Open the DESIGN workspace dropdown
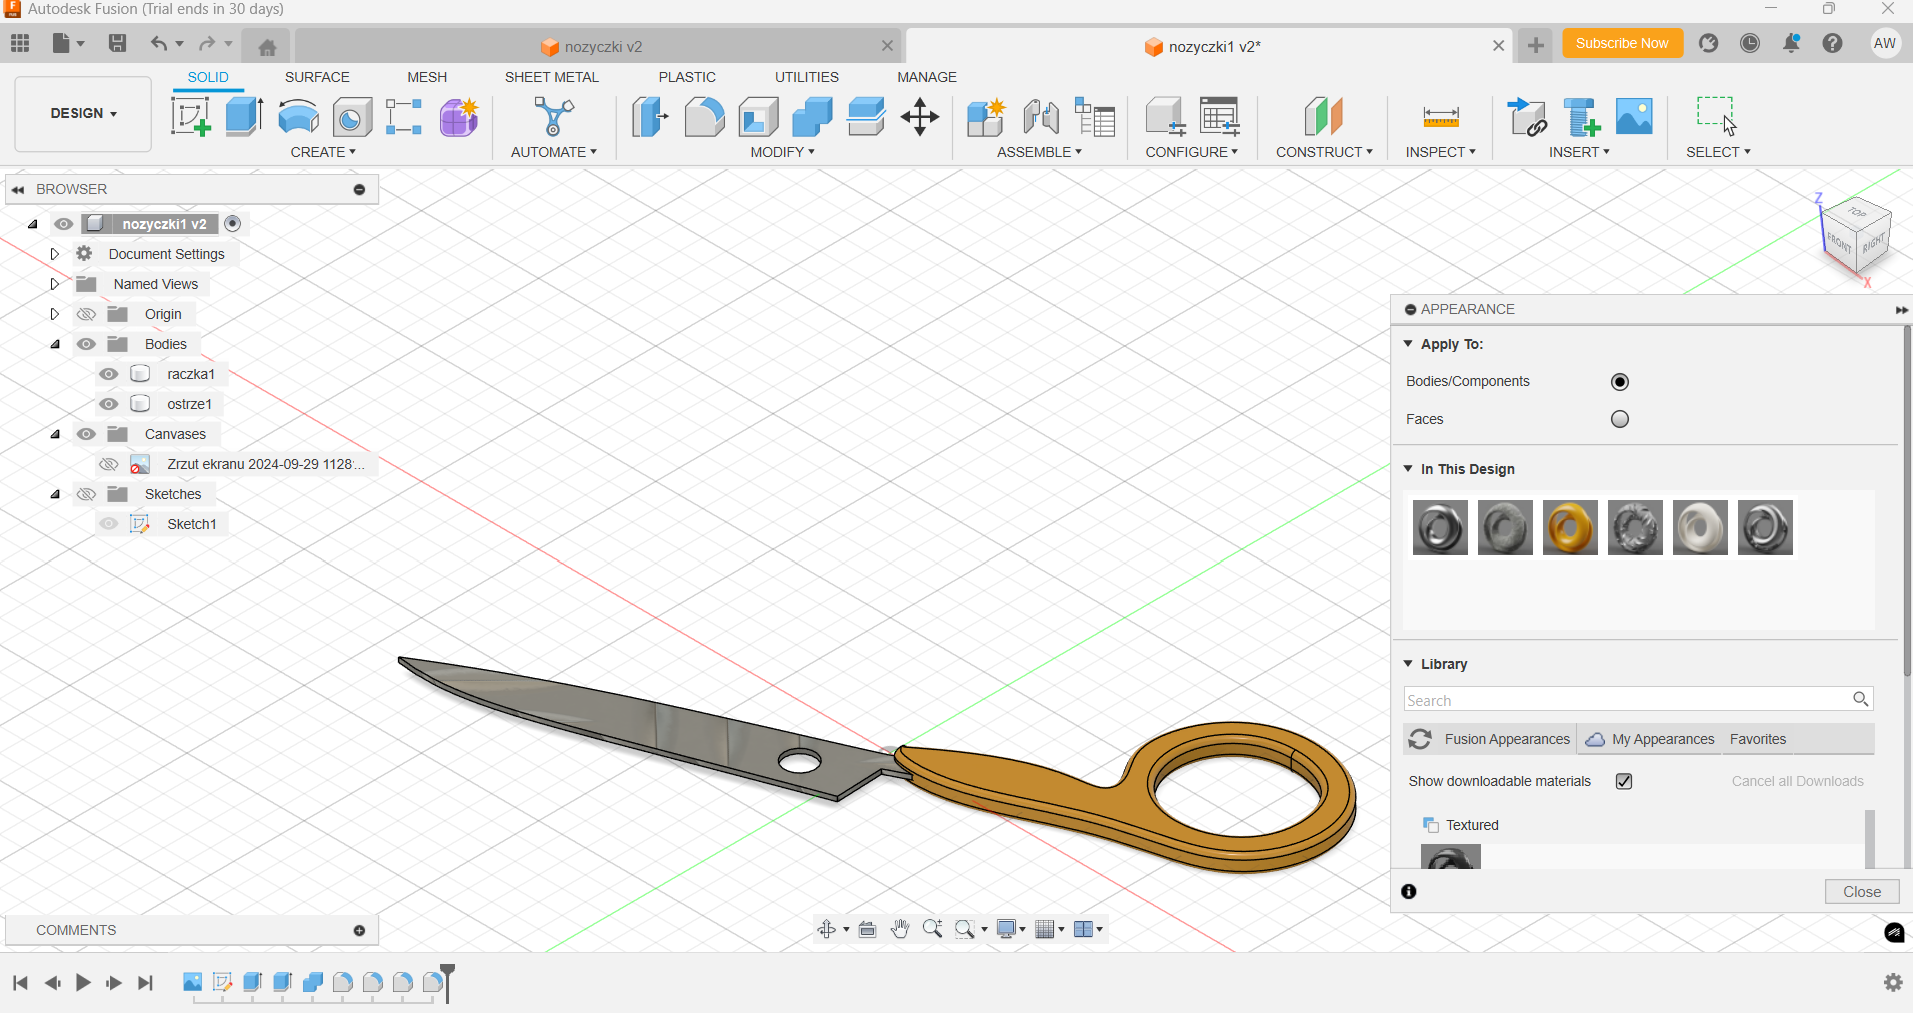1913x1013 pixels. [83, 113]
